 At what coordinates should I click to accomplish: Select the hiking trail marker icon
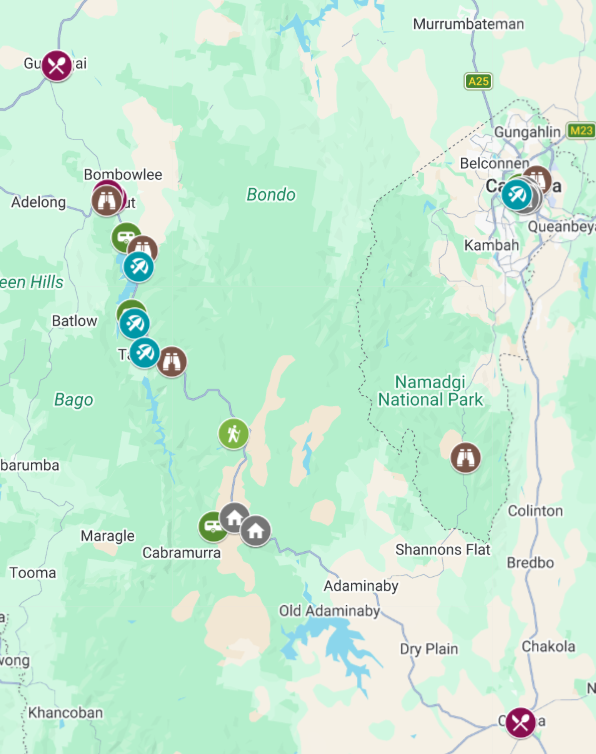[233, 434]
